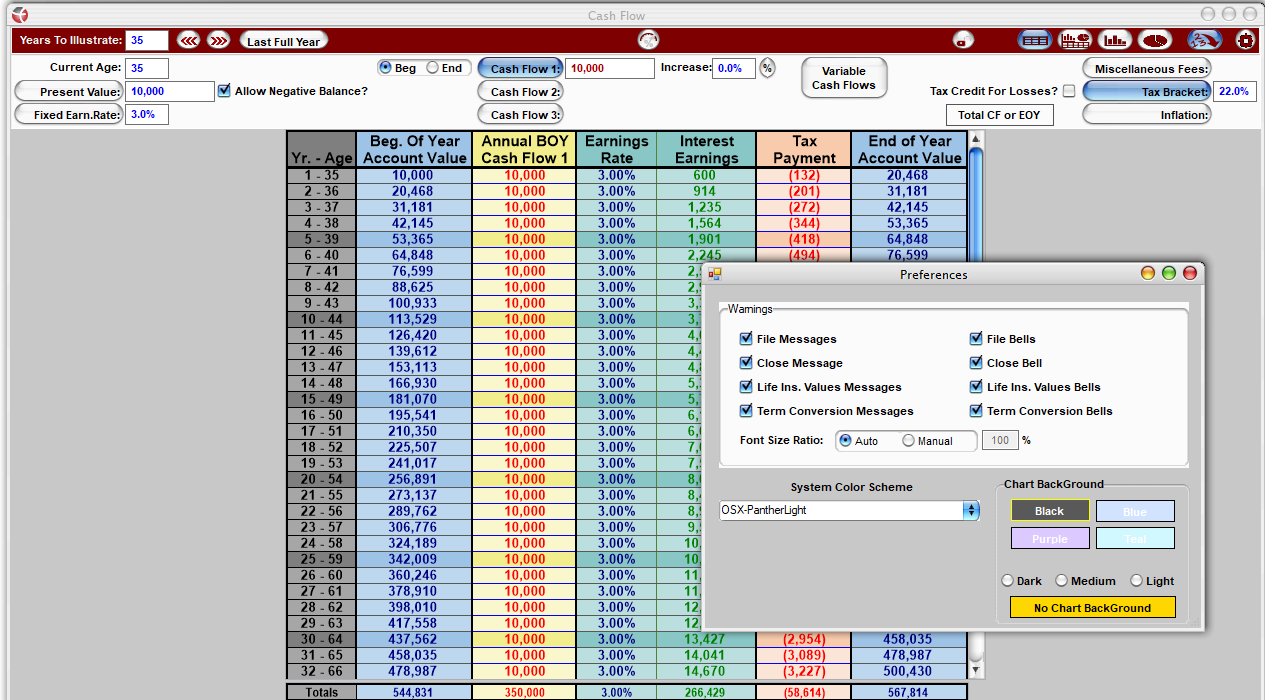Open the settings gear icon

[1245, 40]
